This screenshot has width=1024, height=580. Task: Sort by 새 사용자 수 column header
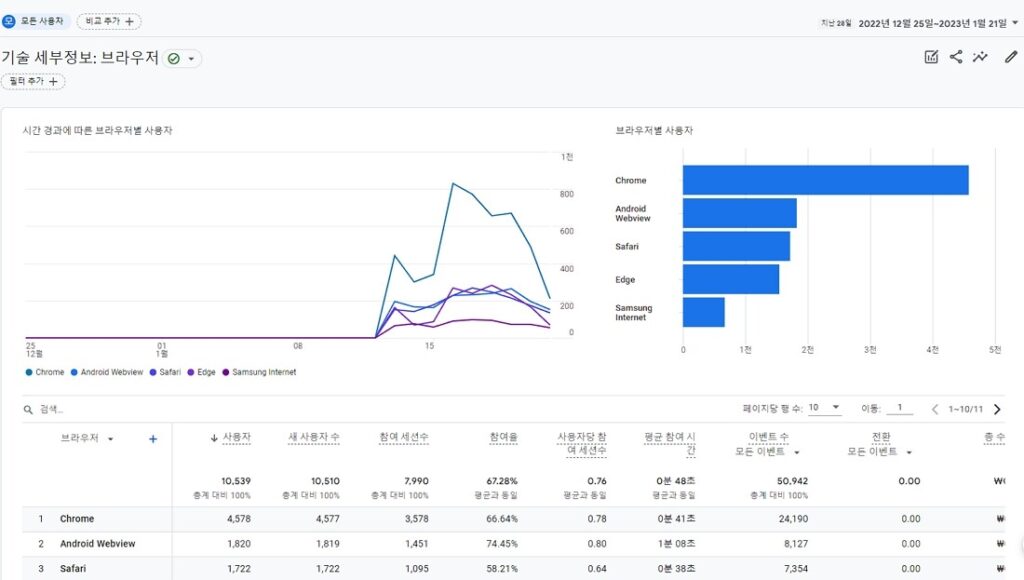[x=314, y=437]
